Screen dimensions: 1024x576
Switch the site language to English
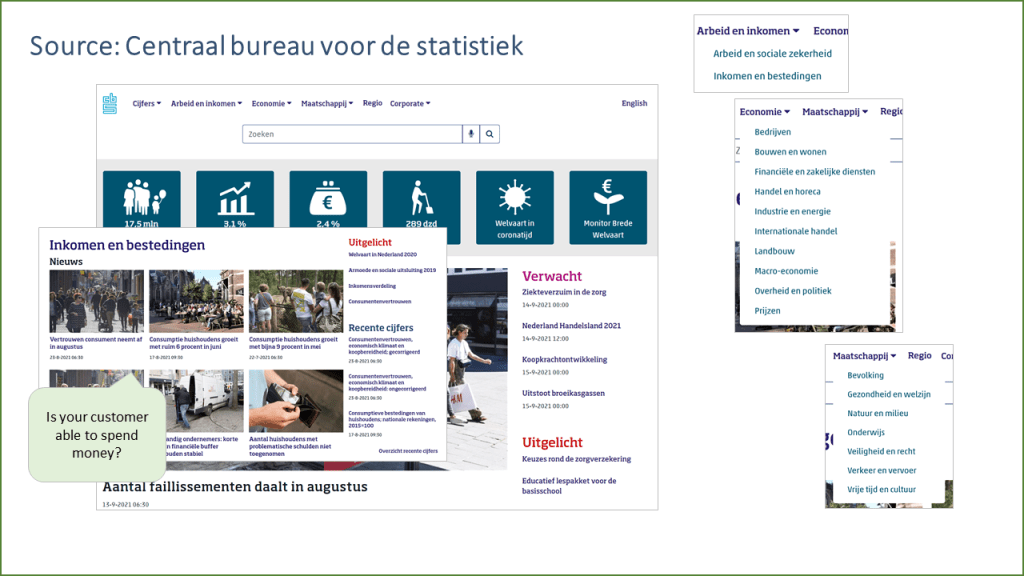click(634, 103)
